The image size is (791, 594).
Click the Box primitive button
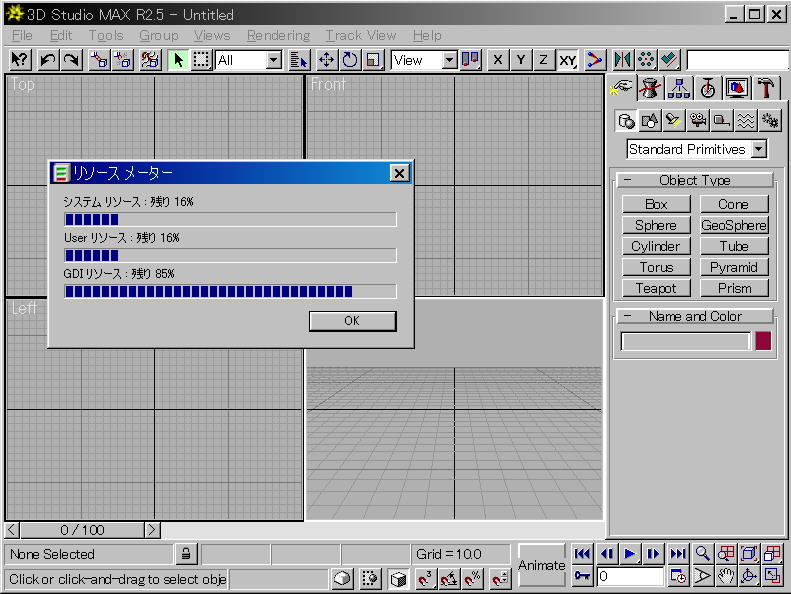(656, 204)
